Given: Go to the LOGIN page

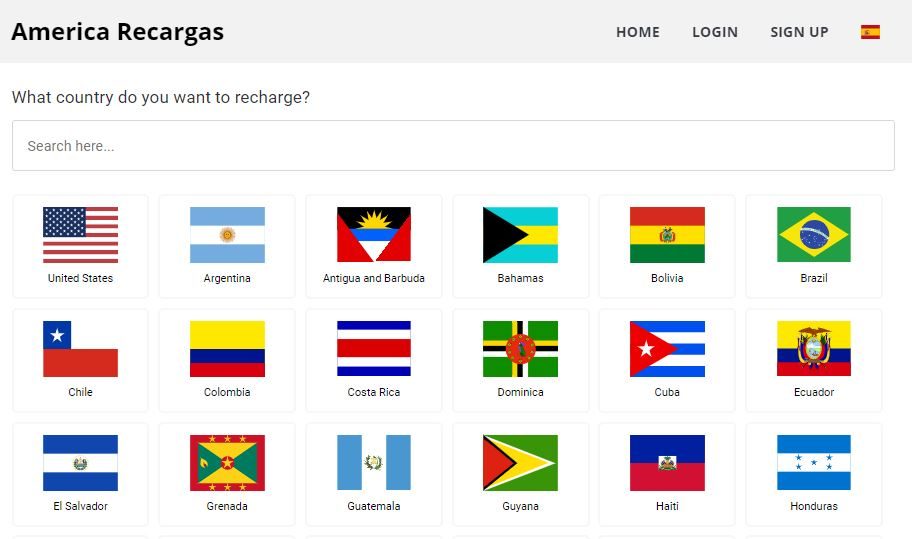Looking at the screenshot, I should [715, 32].
